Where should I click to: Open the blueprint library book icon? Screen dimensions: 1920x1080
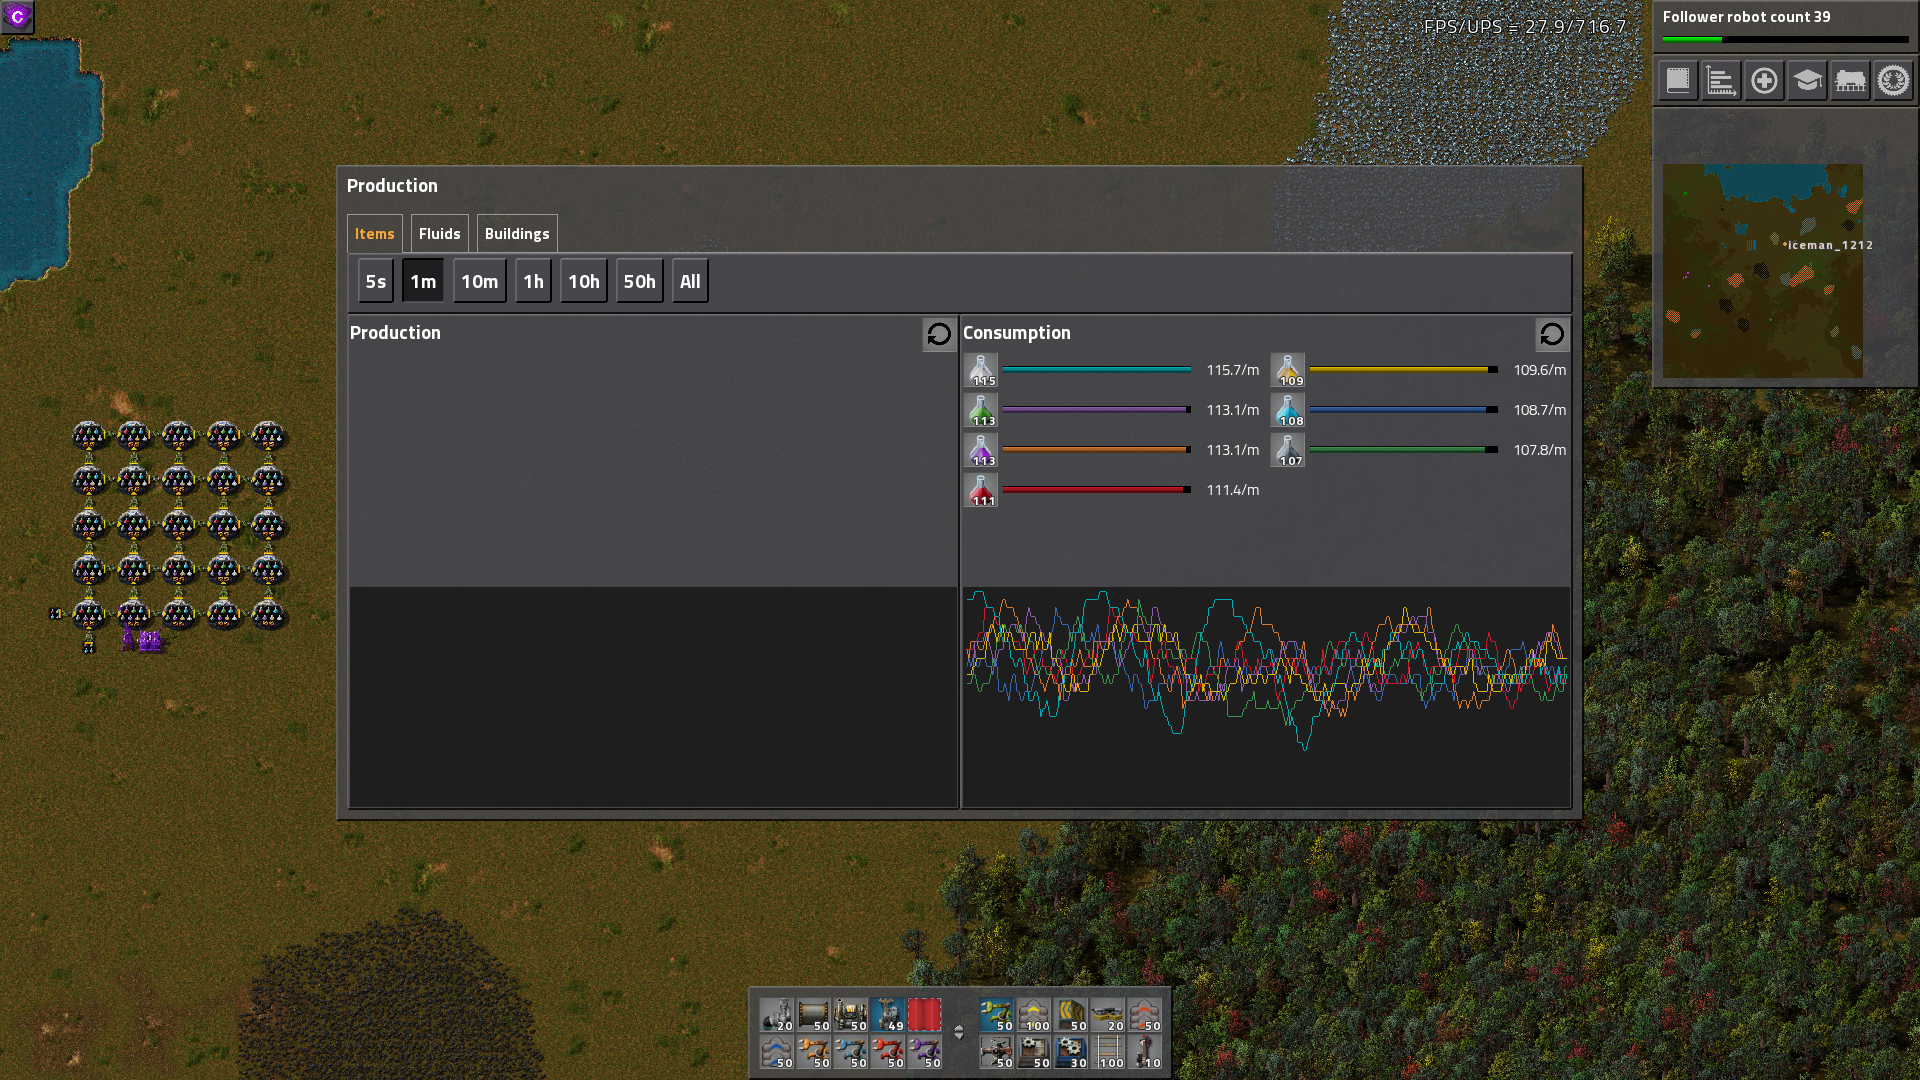[1678, 80]
